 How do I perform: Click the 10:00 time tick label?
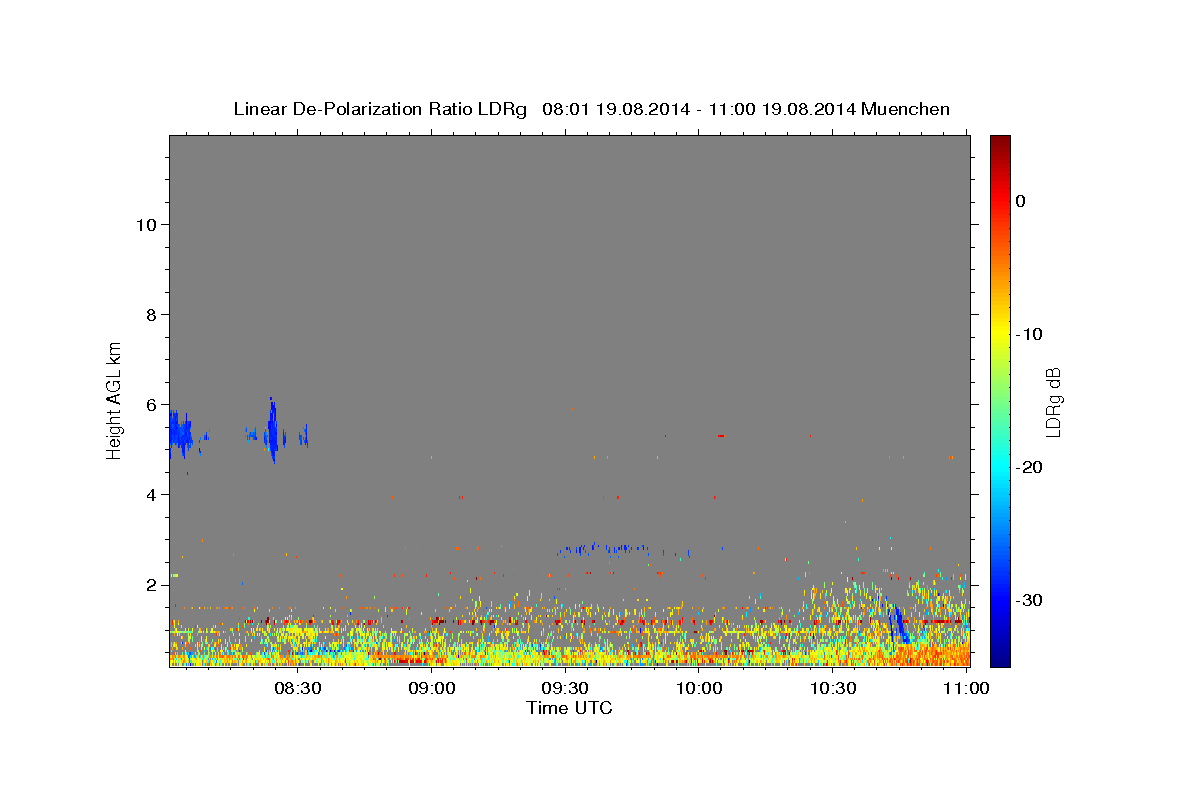(x=699, y=688)
